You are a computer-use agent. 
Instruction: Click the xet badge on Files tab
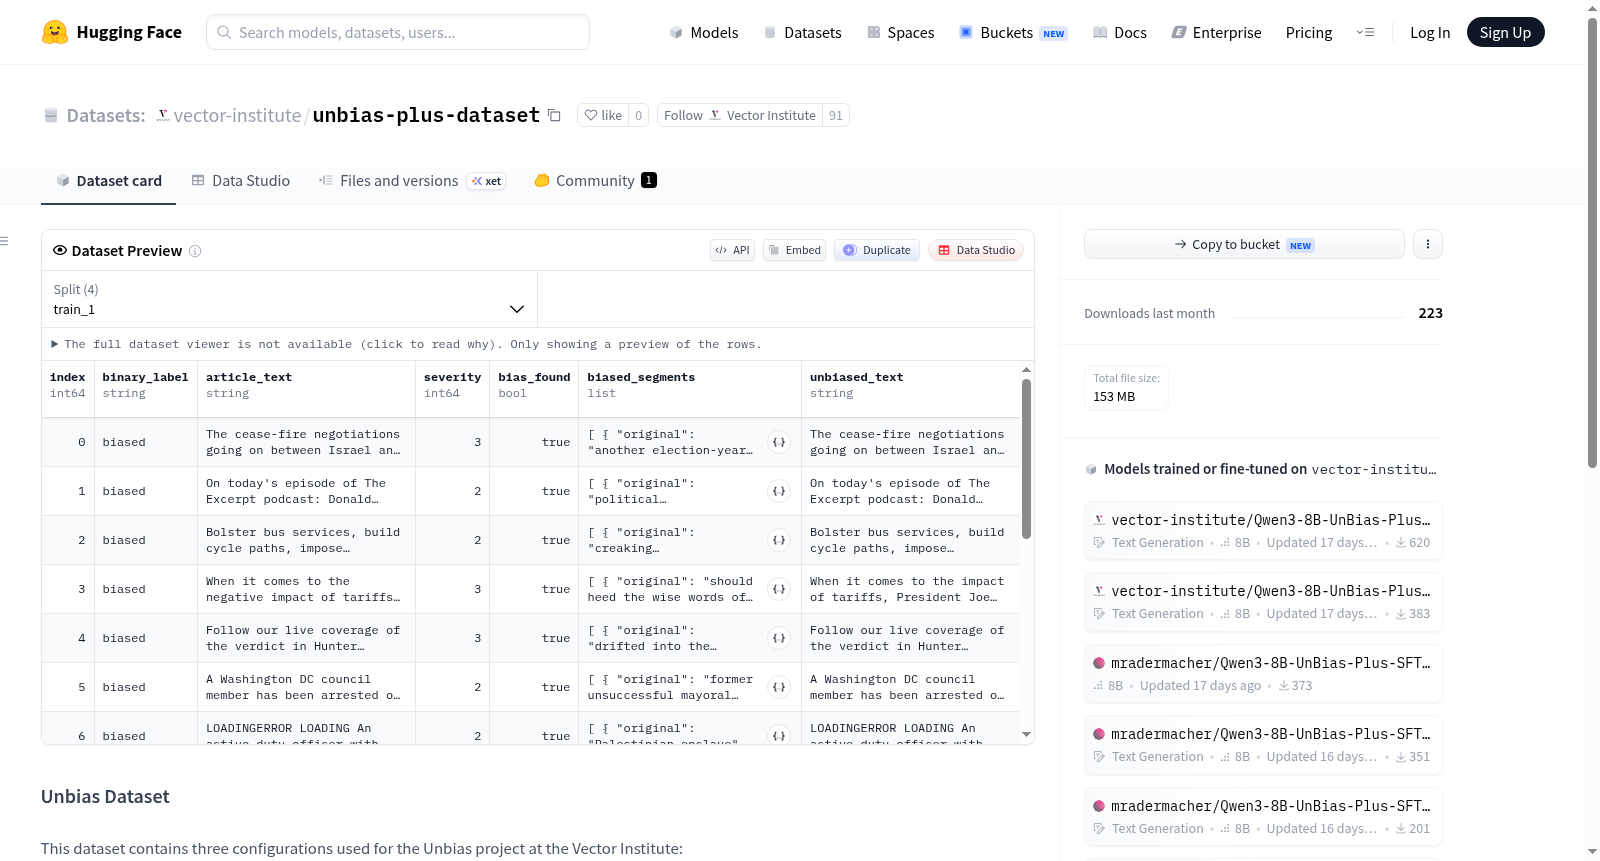point(486,181)
